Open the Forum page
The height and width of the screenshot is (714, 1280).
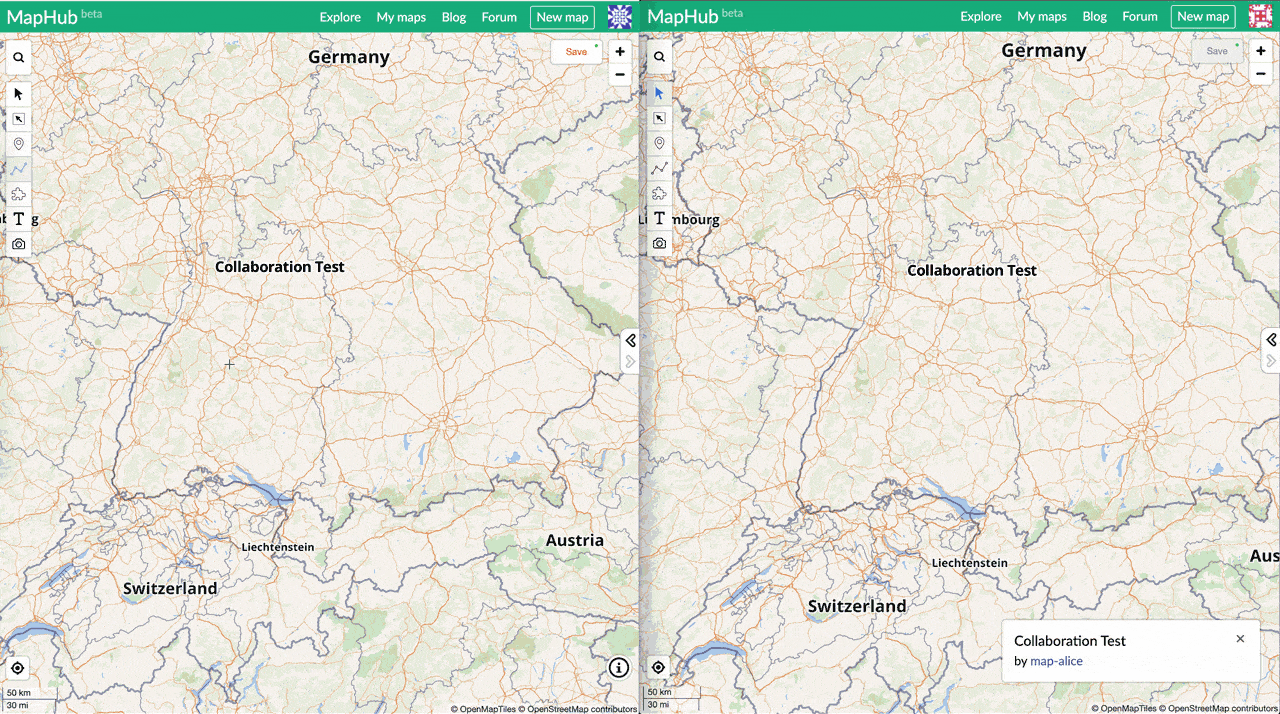point(499,17)
